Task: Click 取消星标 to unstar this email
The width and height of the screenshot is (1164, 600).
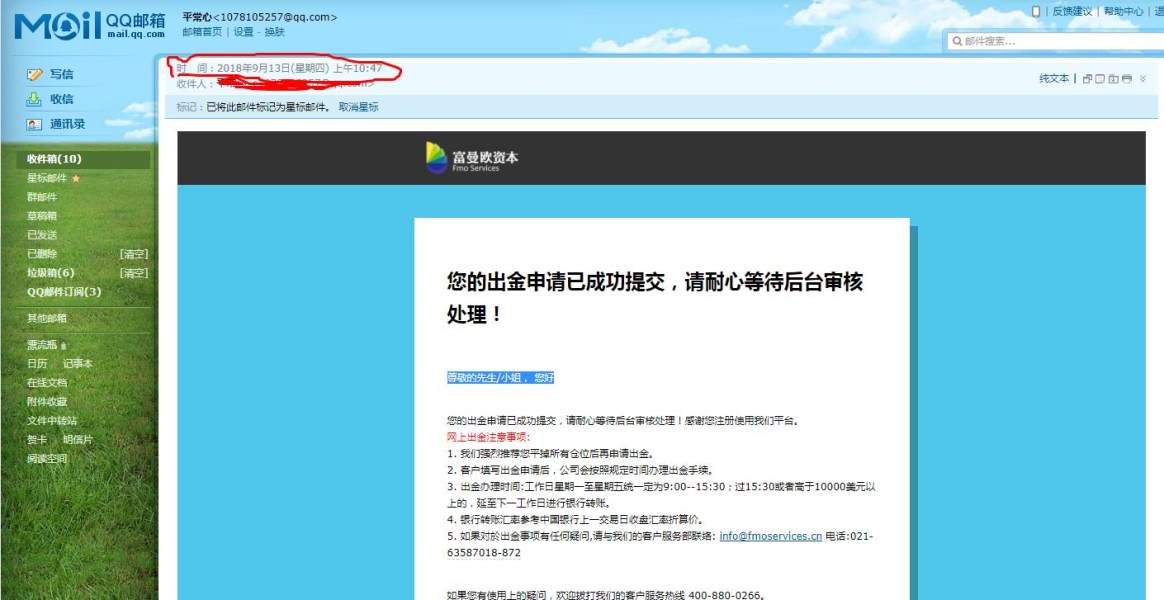Action: [358, 107]
